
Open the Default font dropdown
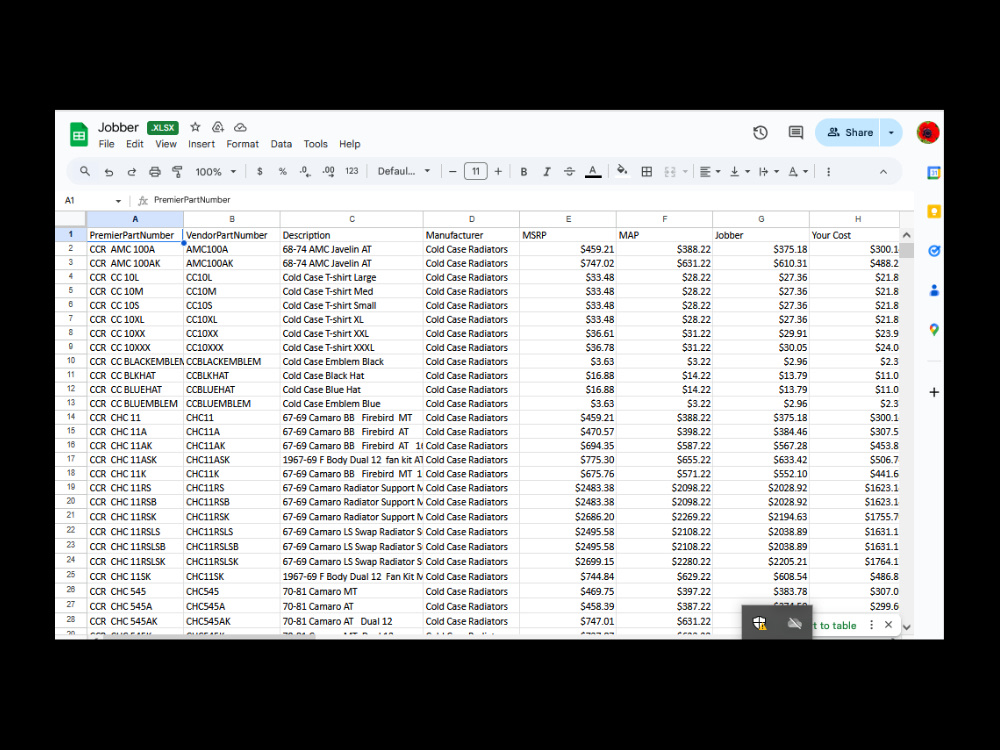(404, 172)
